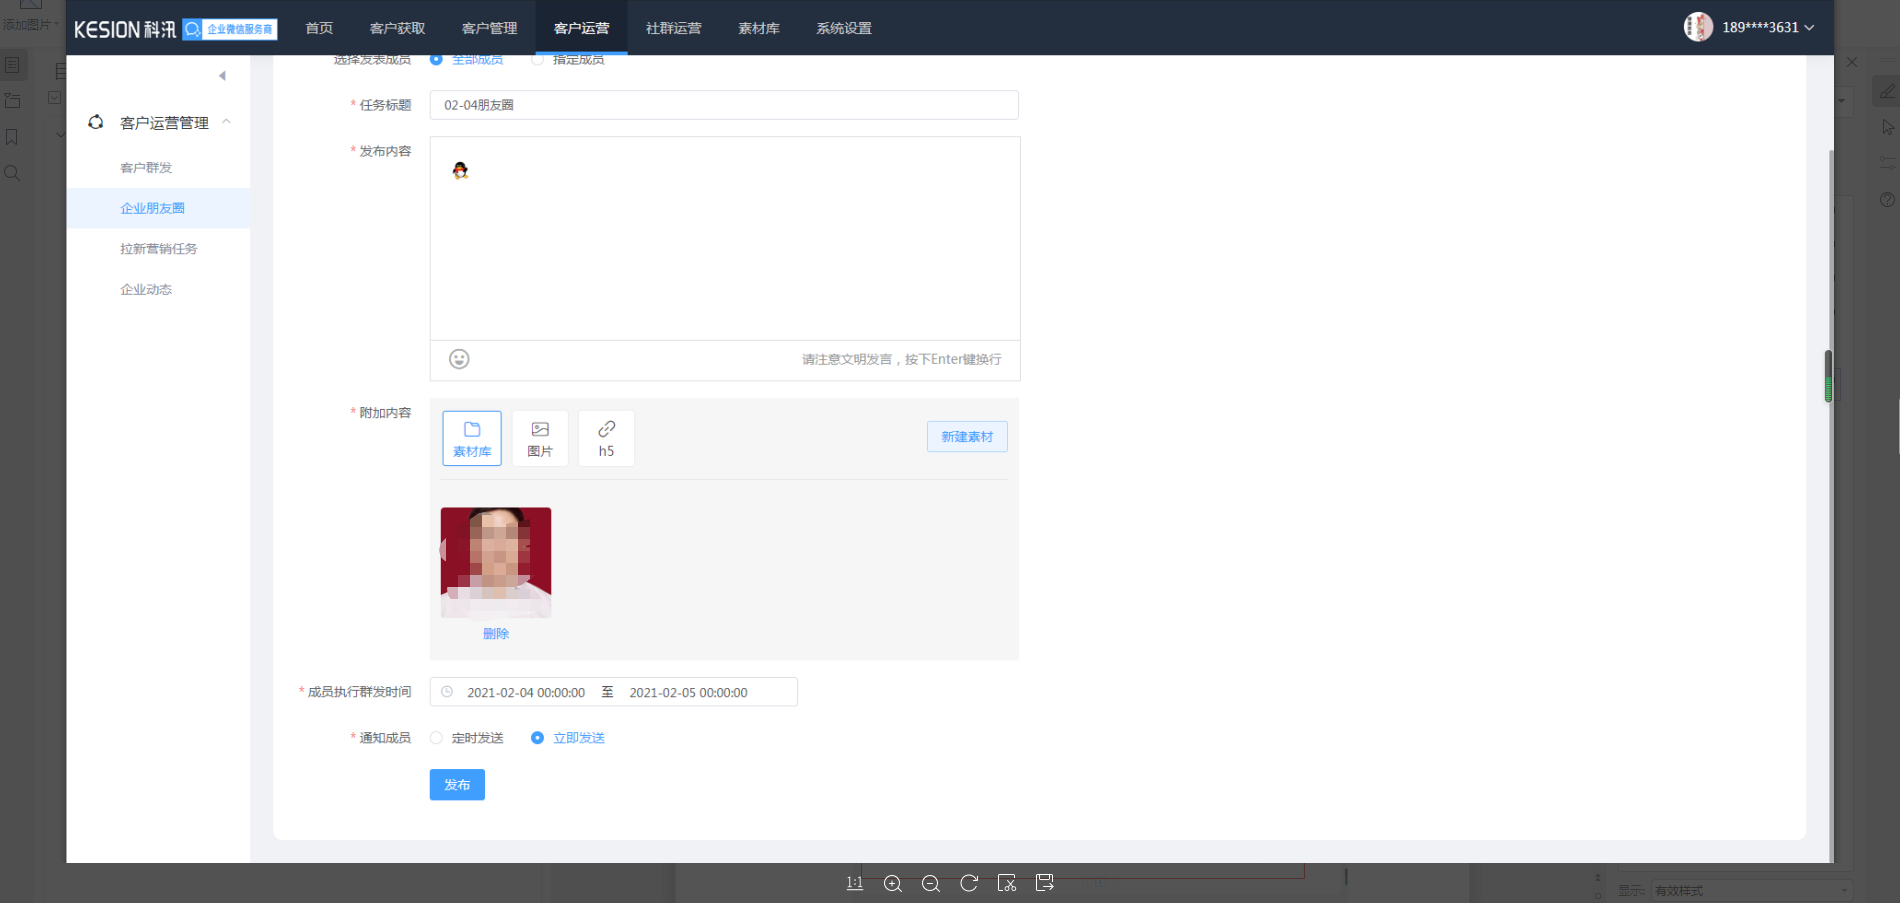Select the 定时发送 radio option
This screenshot has height=903, width=1900.
437,738
